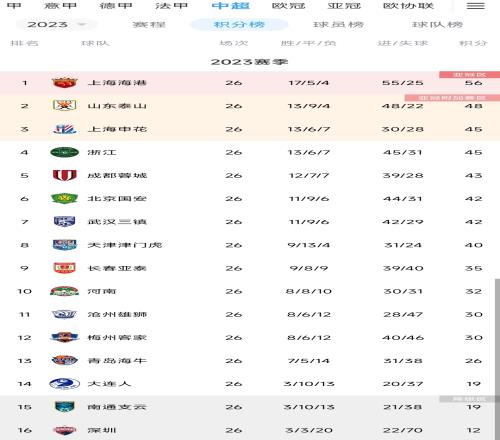The width and height of the screenshot is (500, 440).
Task: Open team 山东泰山 by name
Action: click(x=117, y=106)
